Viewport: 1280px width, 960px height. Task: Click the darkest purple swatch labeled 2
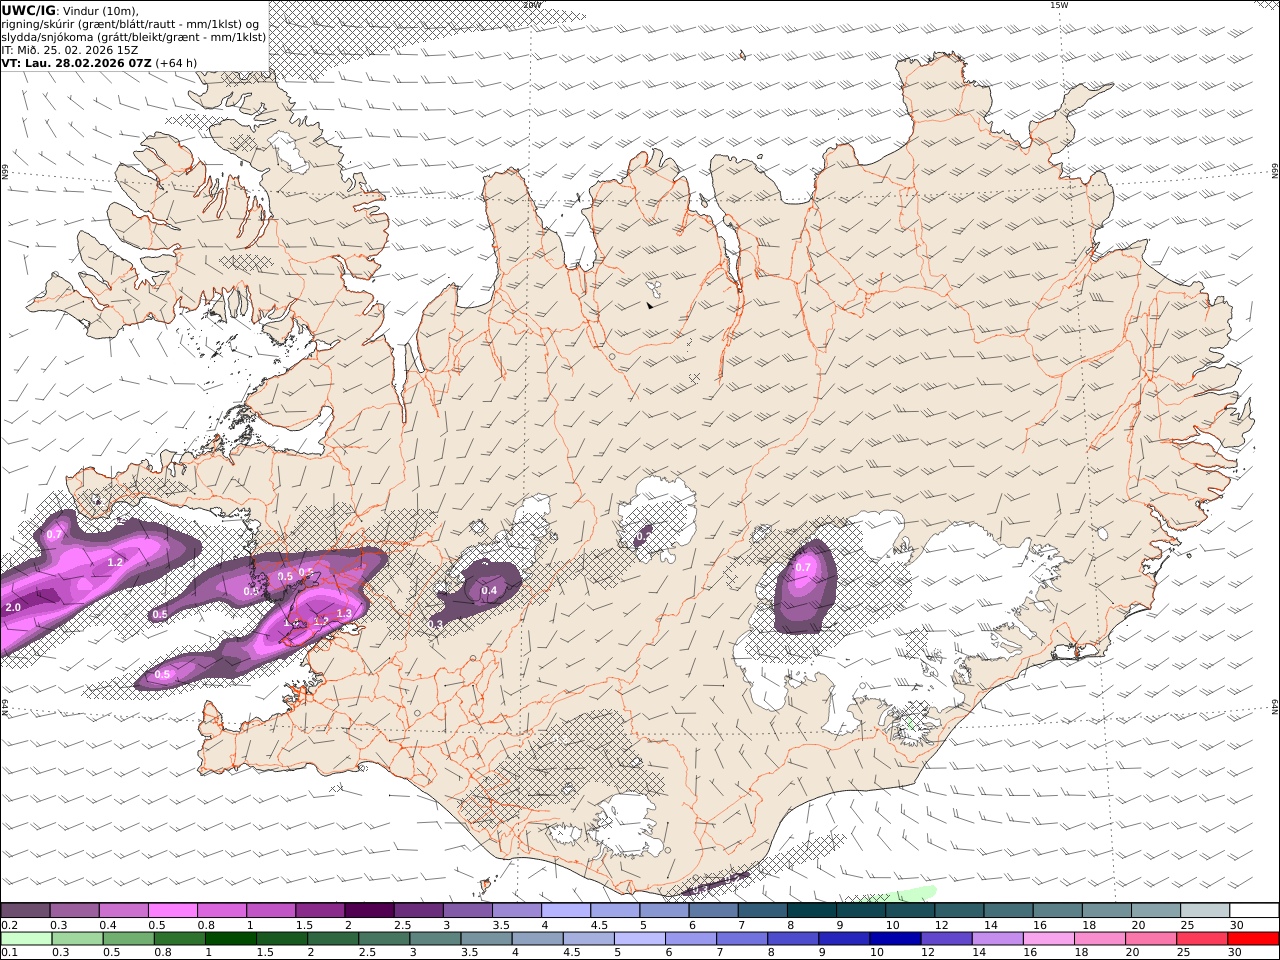(x=368, y=911)
